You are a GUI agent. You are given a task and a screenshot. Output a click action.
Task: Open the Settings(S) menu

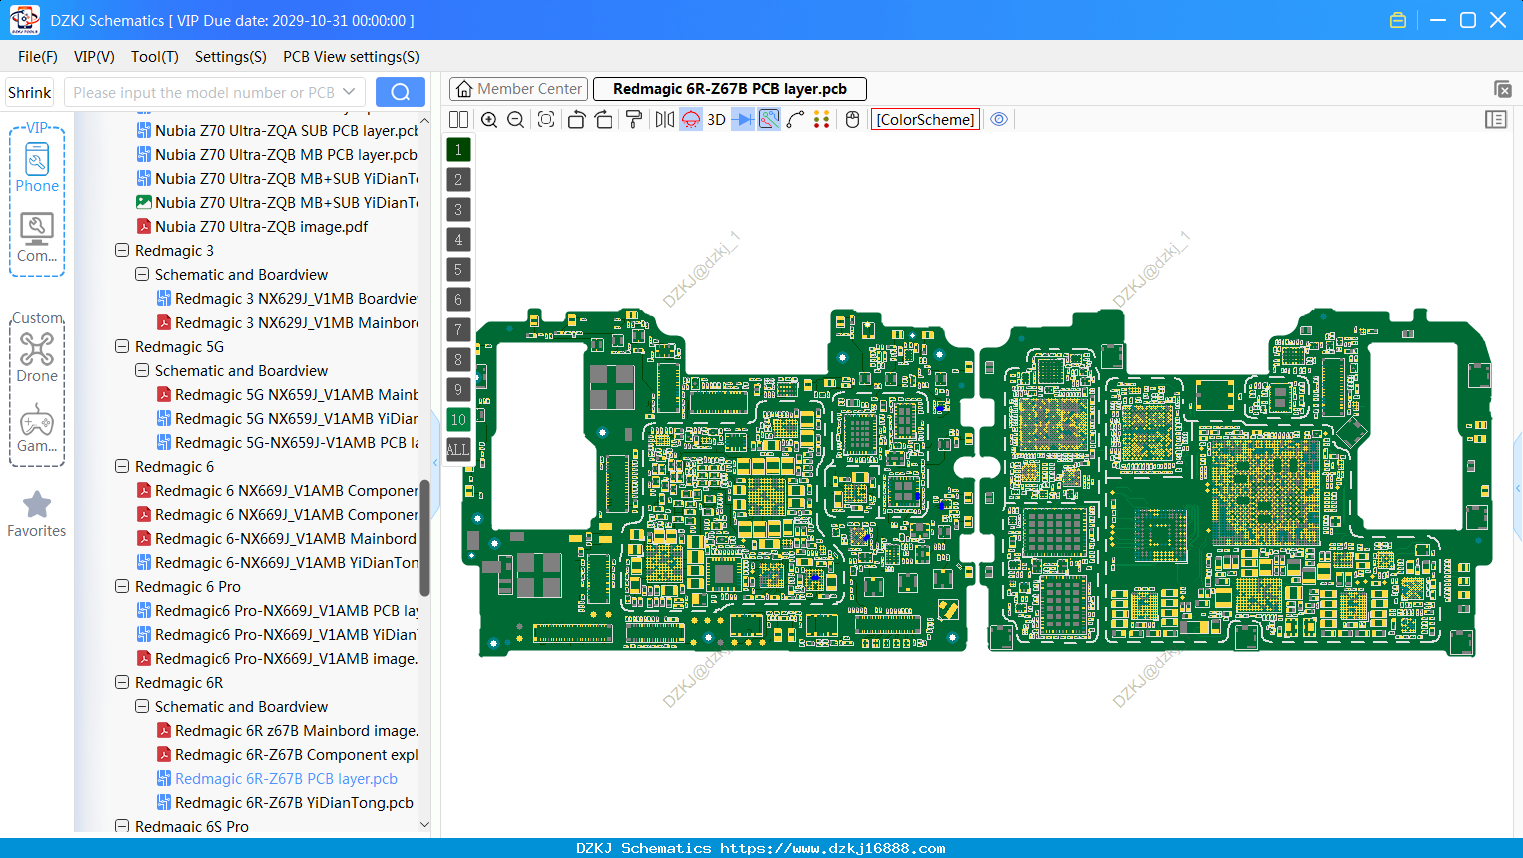point(231,57)
